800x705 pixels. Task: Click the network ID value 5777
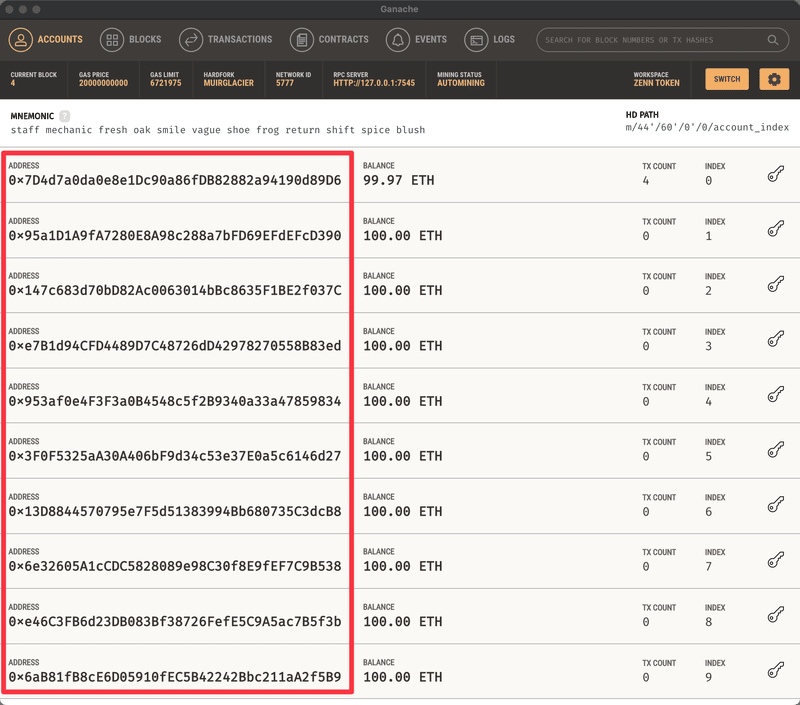coord(285,83)
